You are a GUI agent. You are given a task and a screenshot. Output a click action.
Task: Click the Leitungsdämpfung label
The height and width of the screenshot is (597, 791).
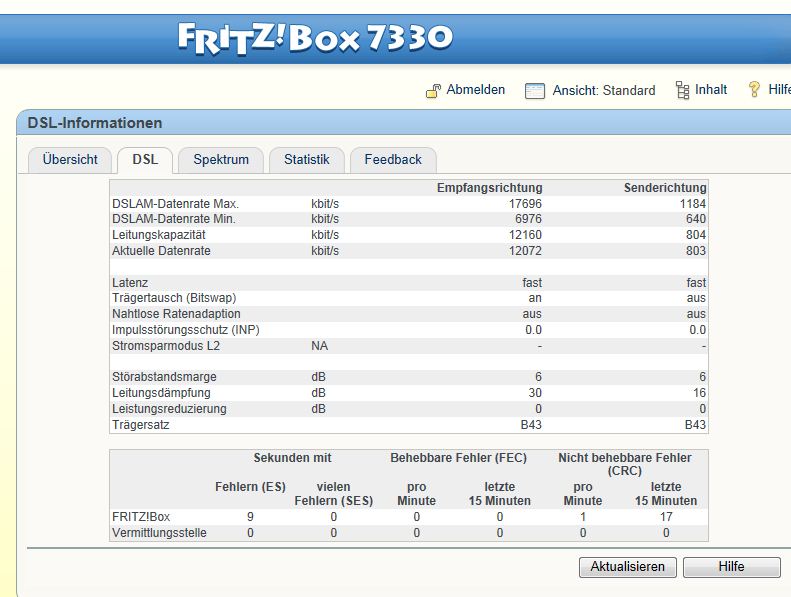[x=161, y=393]
